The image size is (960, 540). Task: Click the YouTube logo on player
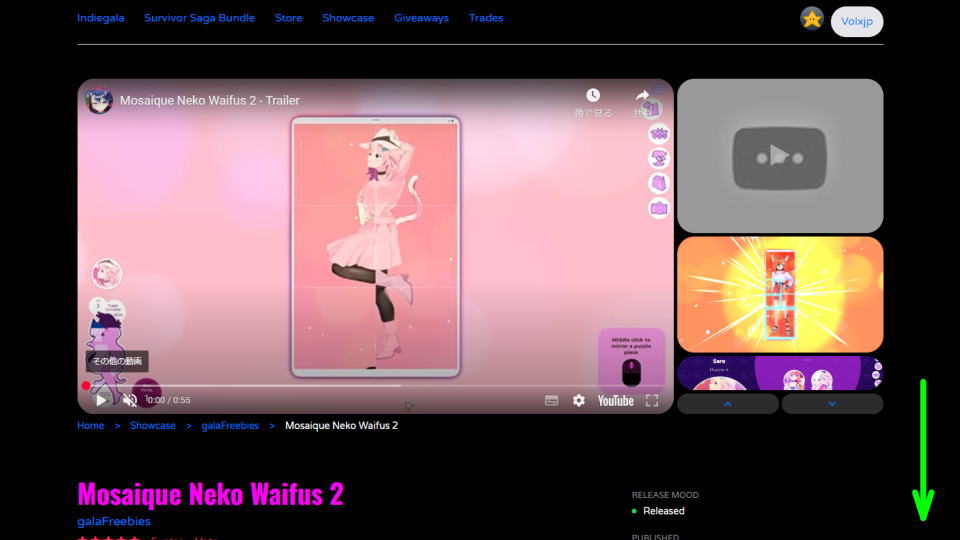(x=615, y=400)
